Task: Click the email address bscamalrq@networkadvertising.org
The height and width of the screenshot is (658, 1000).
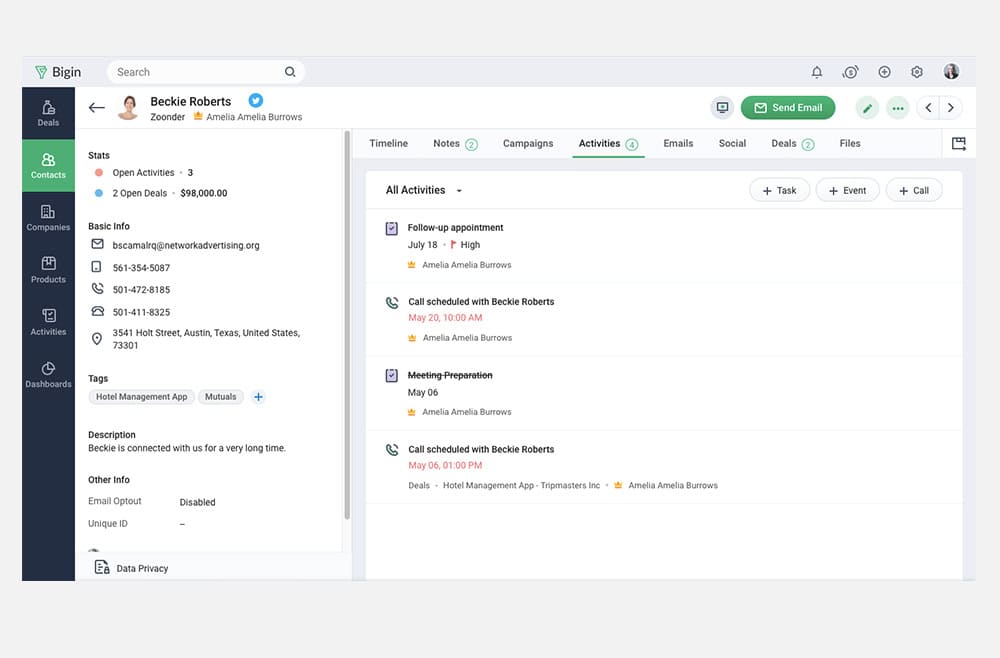Action: click(186, 245)
